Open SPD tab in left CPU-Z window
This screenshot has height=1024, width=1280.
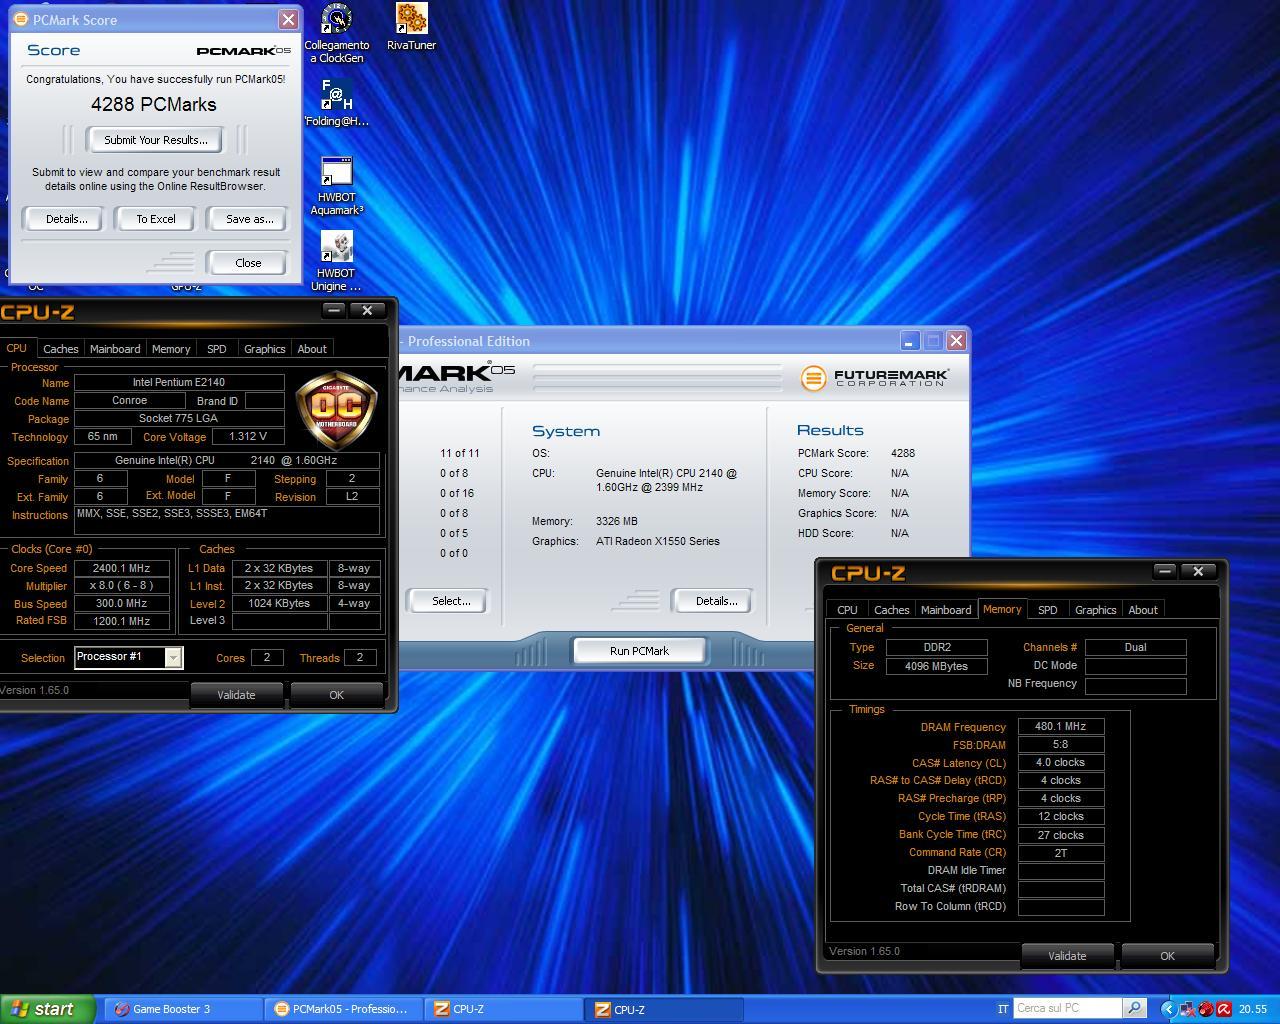click(x=216, y=349)
